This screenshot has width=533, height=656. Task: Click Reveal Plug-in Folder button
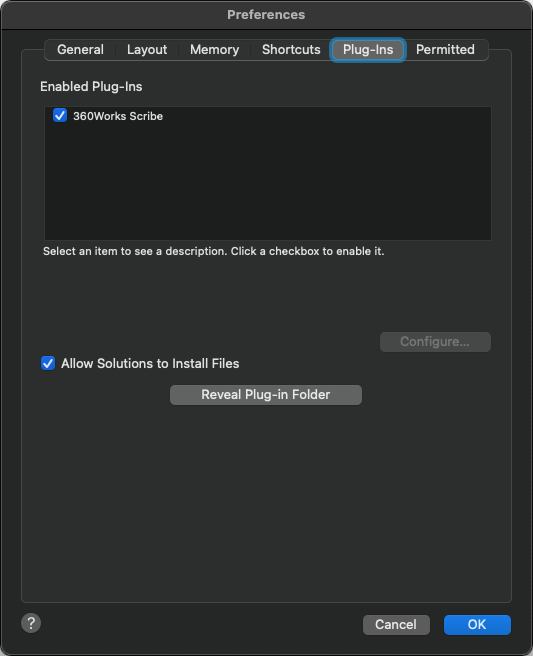pyautogui.click(x=266, y=395)
